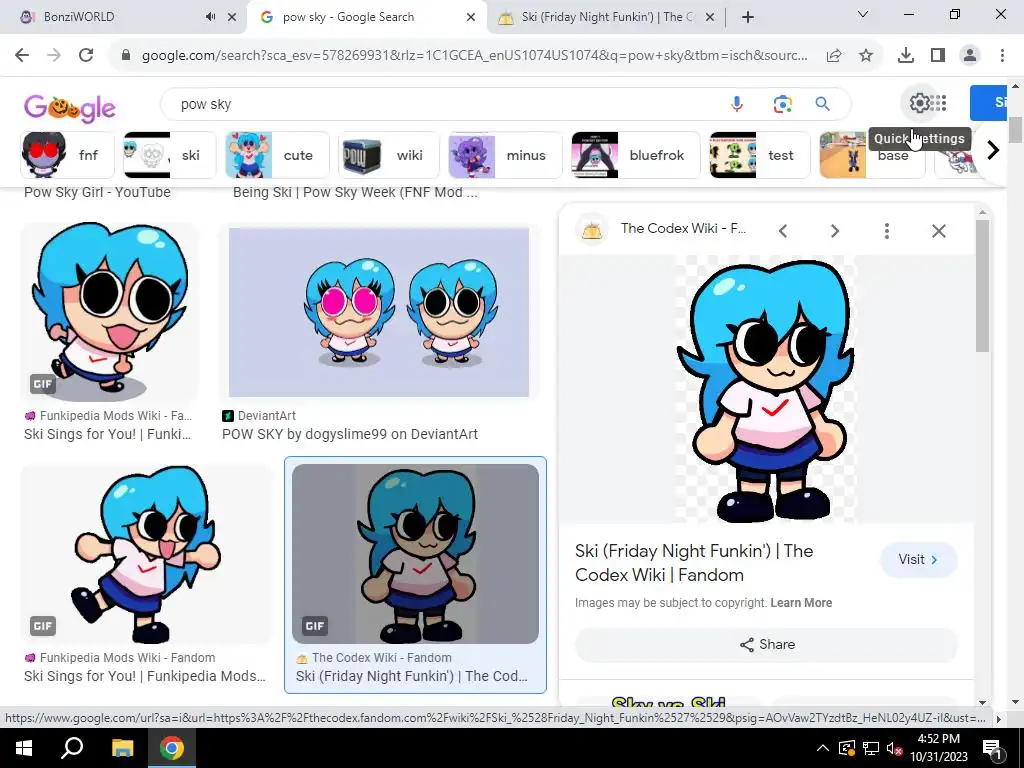This screenshot has width=1024, height=768.
Task: Filter results by the cute chip
Action: point(278,155)
